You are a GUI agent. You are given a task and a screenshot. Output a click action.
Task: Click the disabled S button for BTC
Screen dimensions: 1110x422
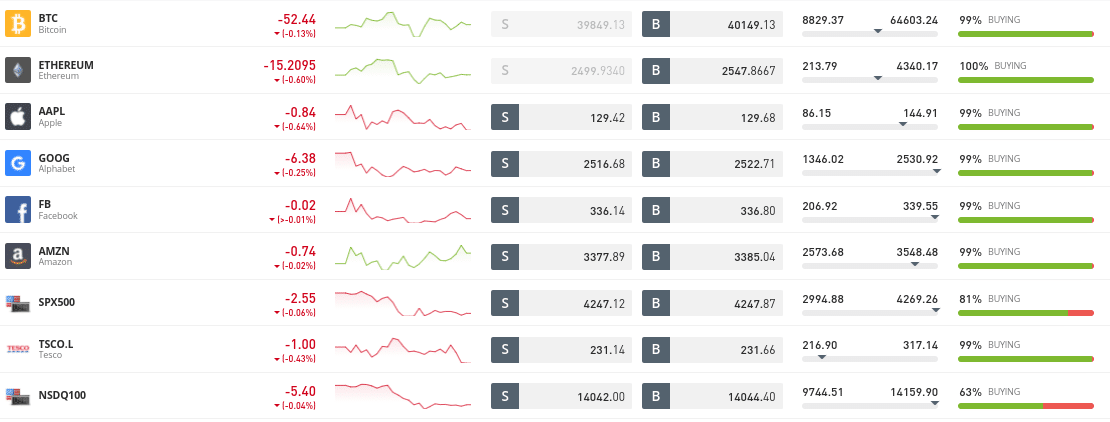[505, 24]
